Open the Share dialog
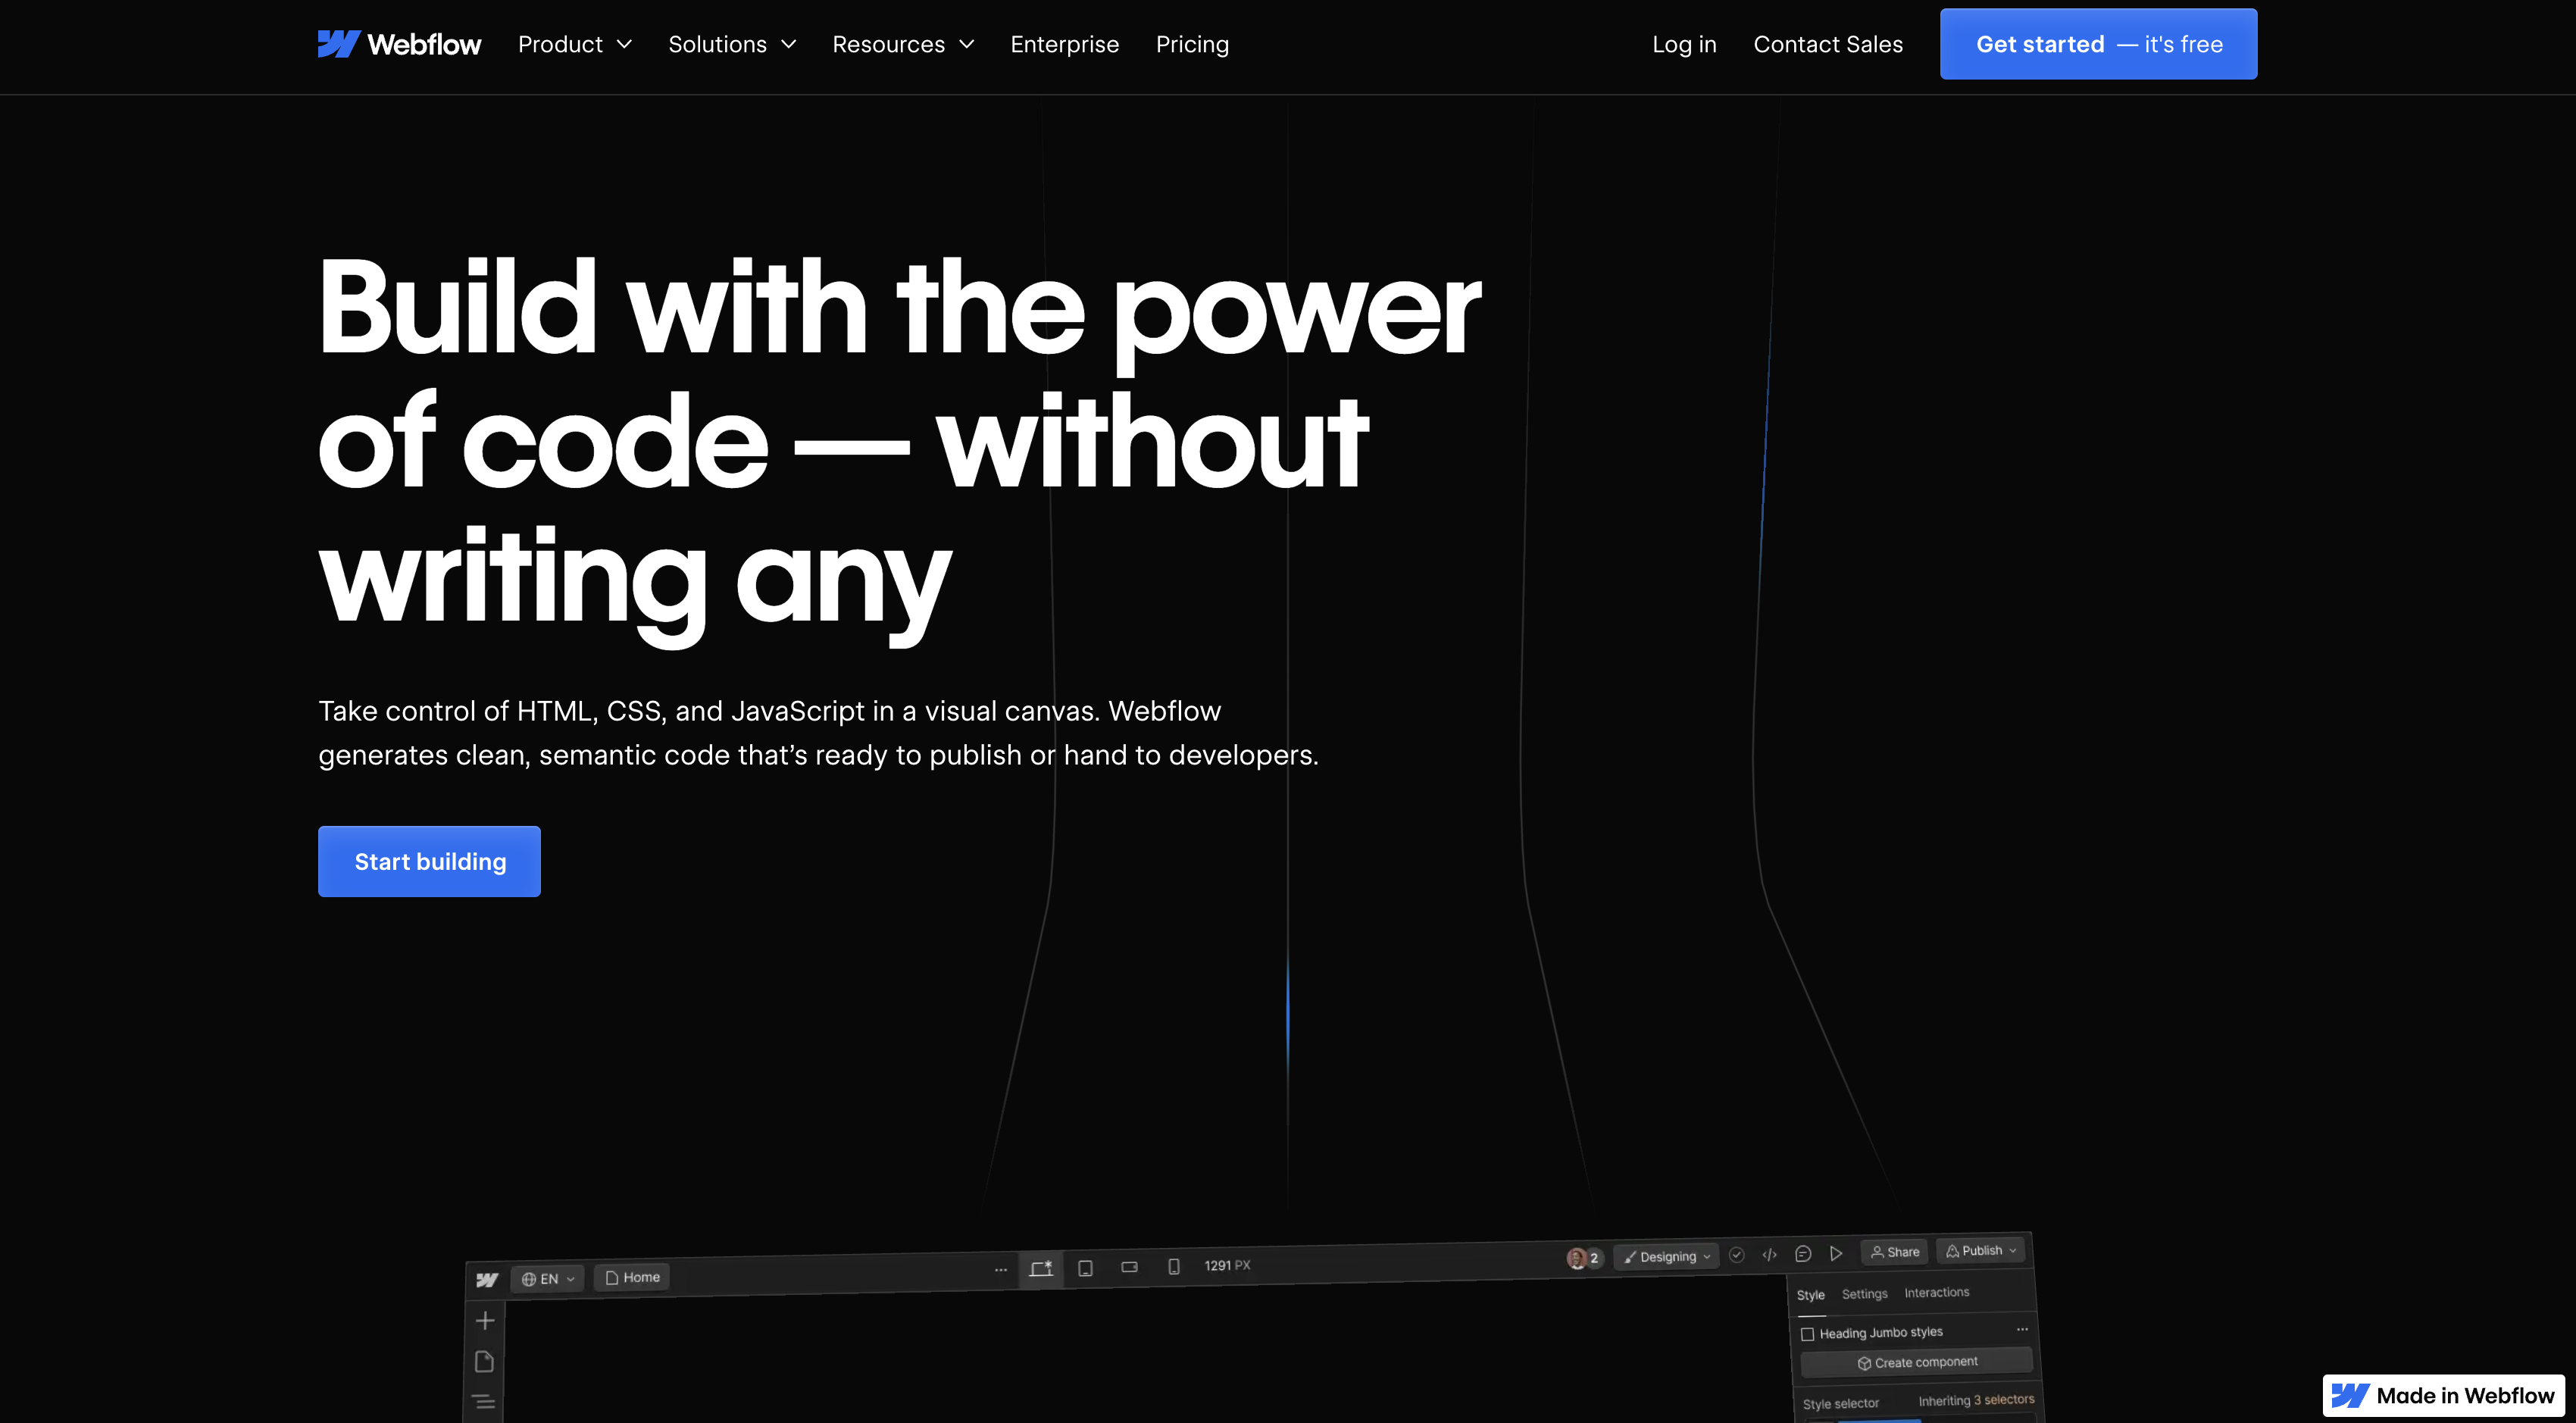Viewport: 2576px width, 1423px height. click(1894, 1251)
